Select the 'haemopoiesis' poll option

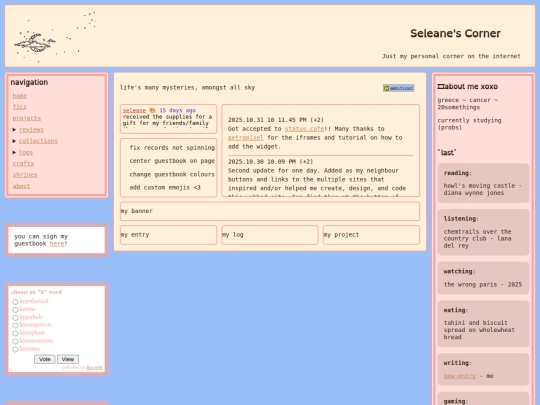(x=15, y=325)
